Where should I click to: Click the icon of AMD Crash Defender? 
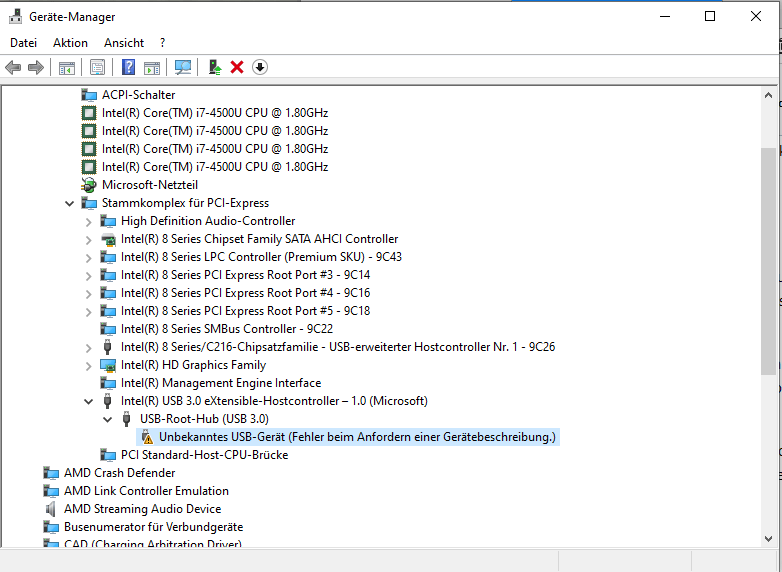pos(51,473)
